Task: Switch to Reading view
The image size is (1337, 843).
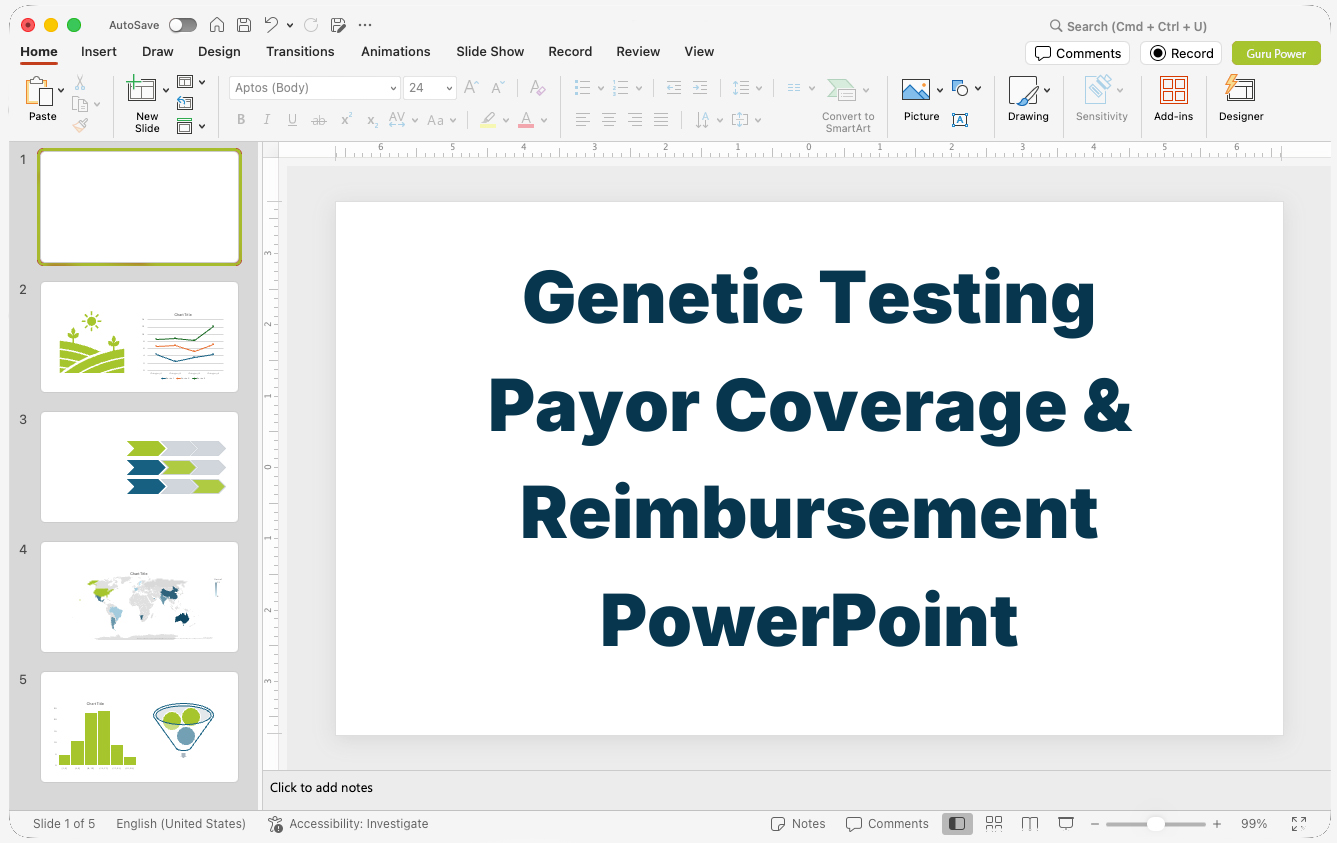Action: coord(1030,824)
